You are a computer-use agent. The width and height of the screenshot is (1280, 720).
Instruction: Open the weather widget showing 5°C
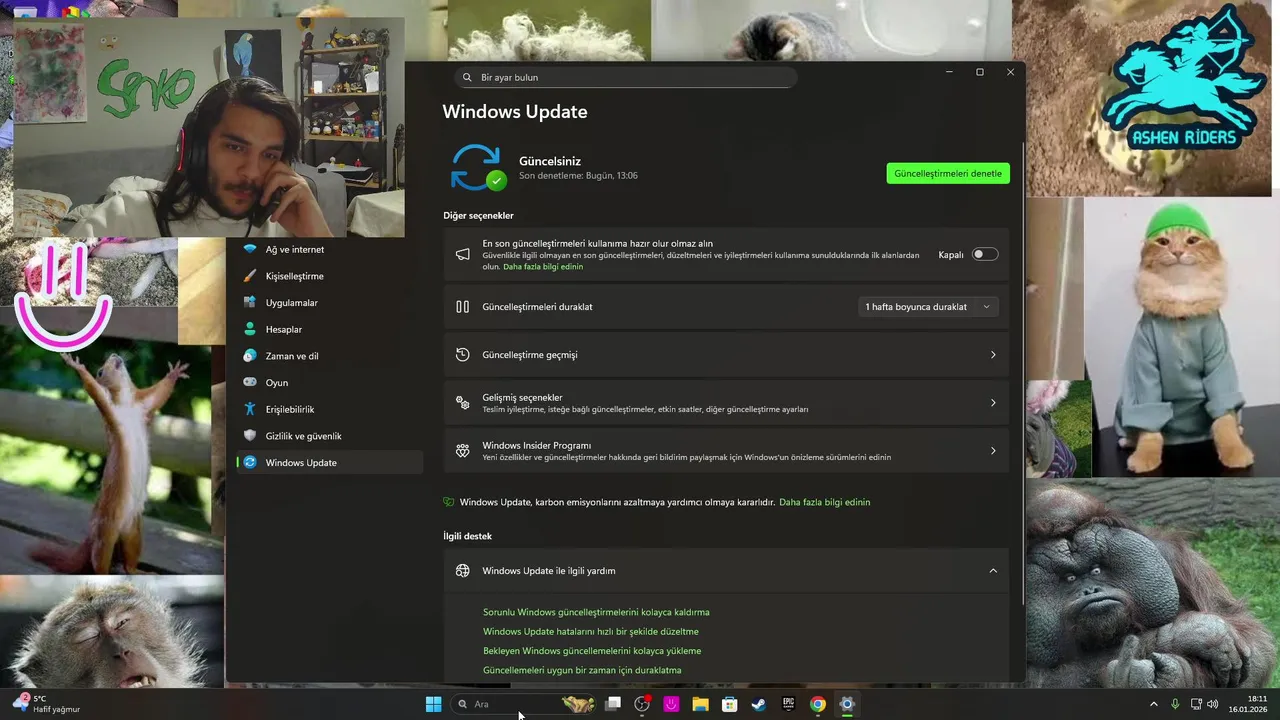[47, 704]
